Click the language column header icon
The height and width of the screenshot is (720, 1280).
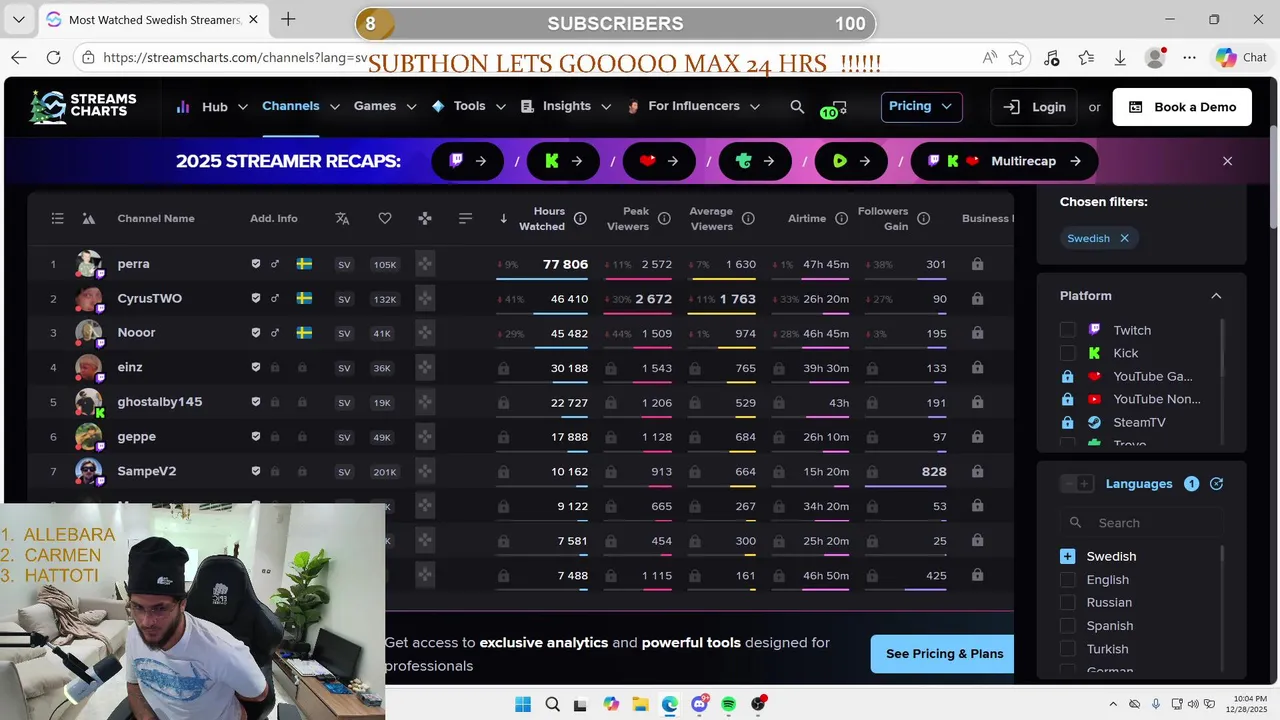pos(342,218)
